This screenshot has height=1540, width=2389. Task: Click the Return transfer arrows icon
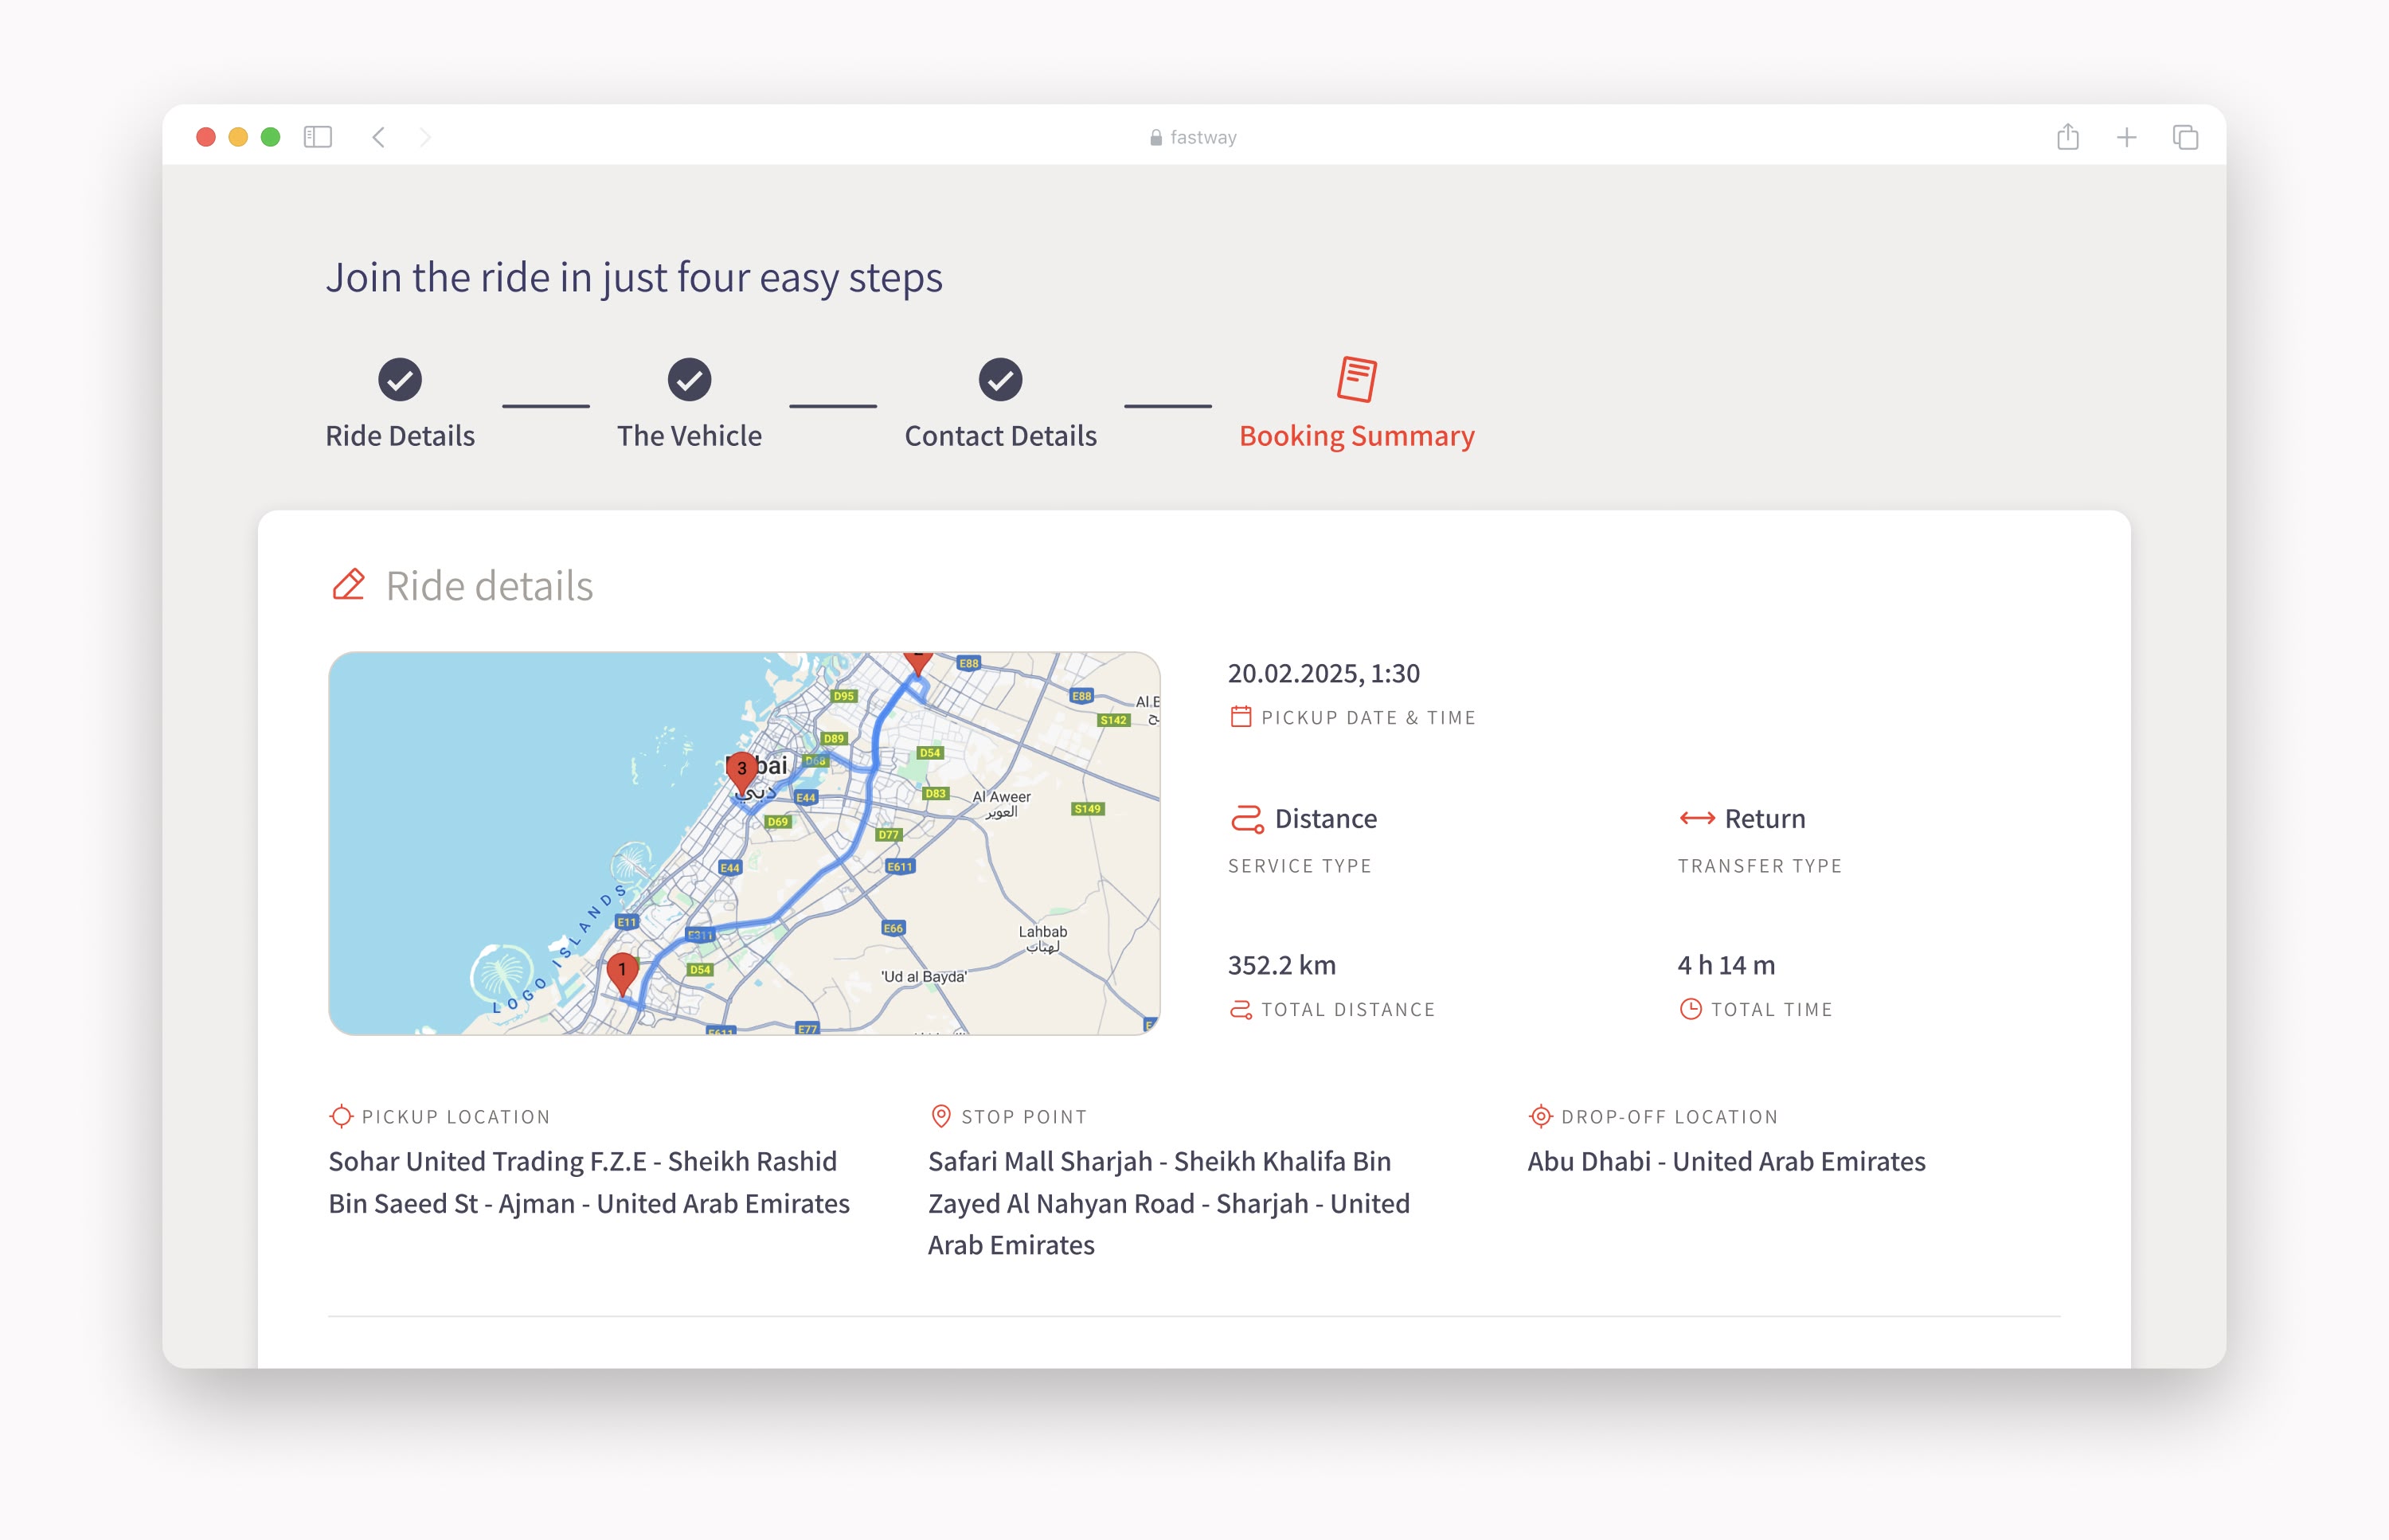[1697, 819]
